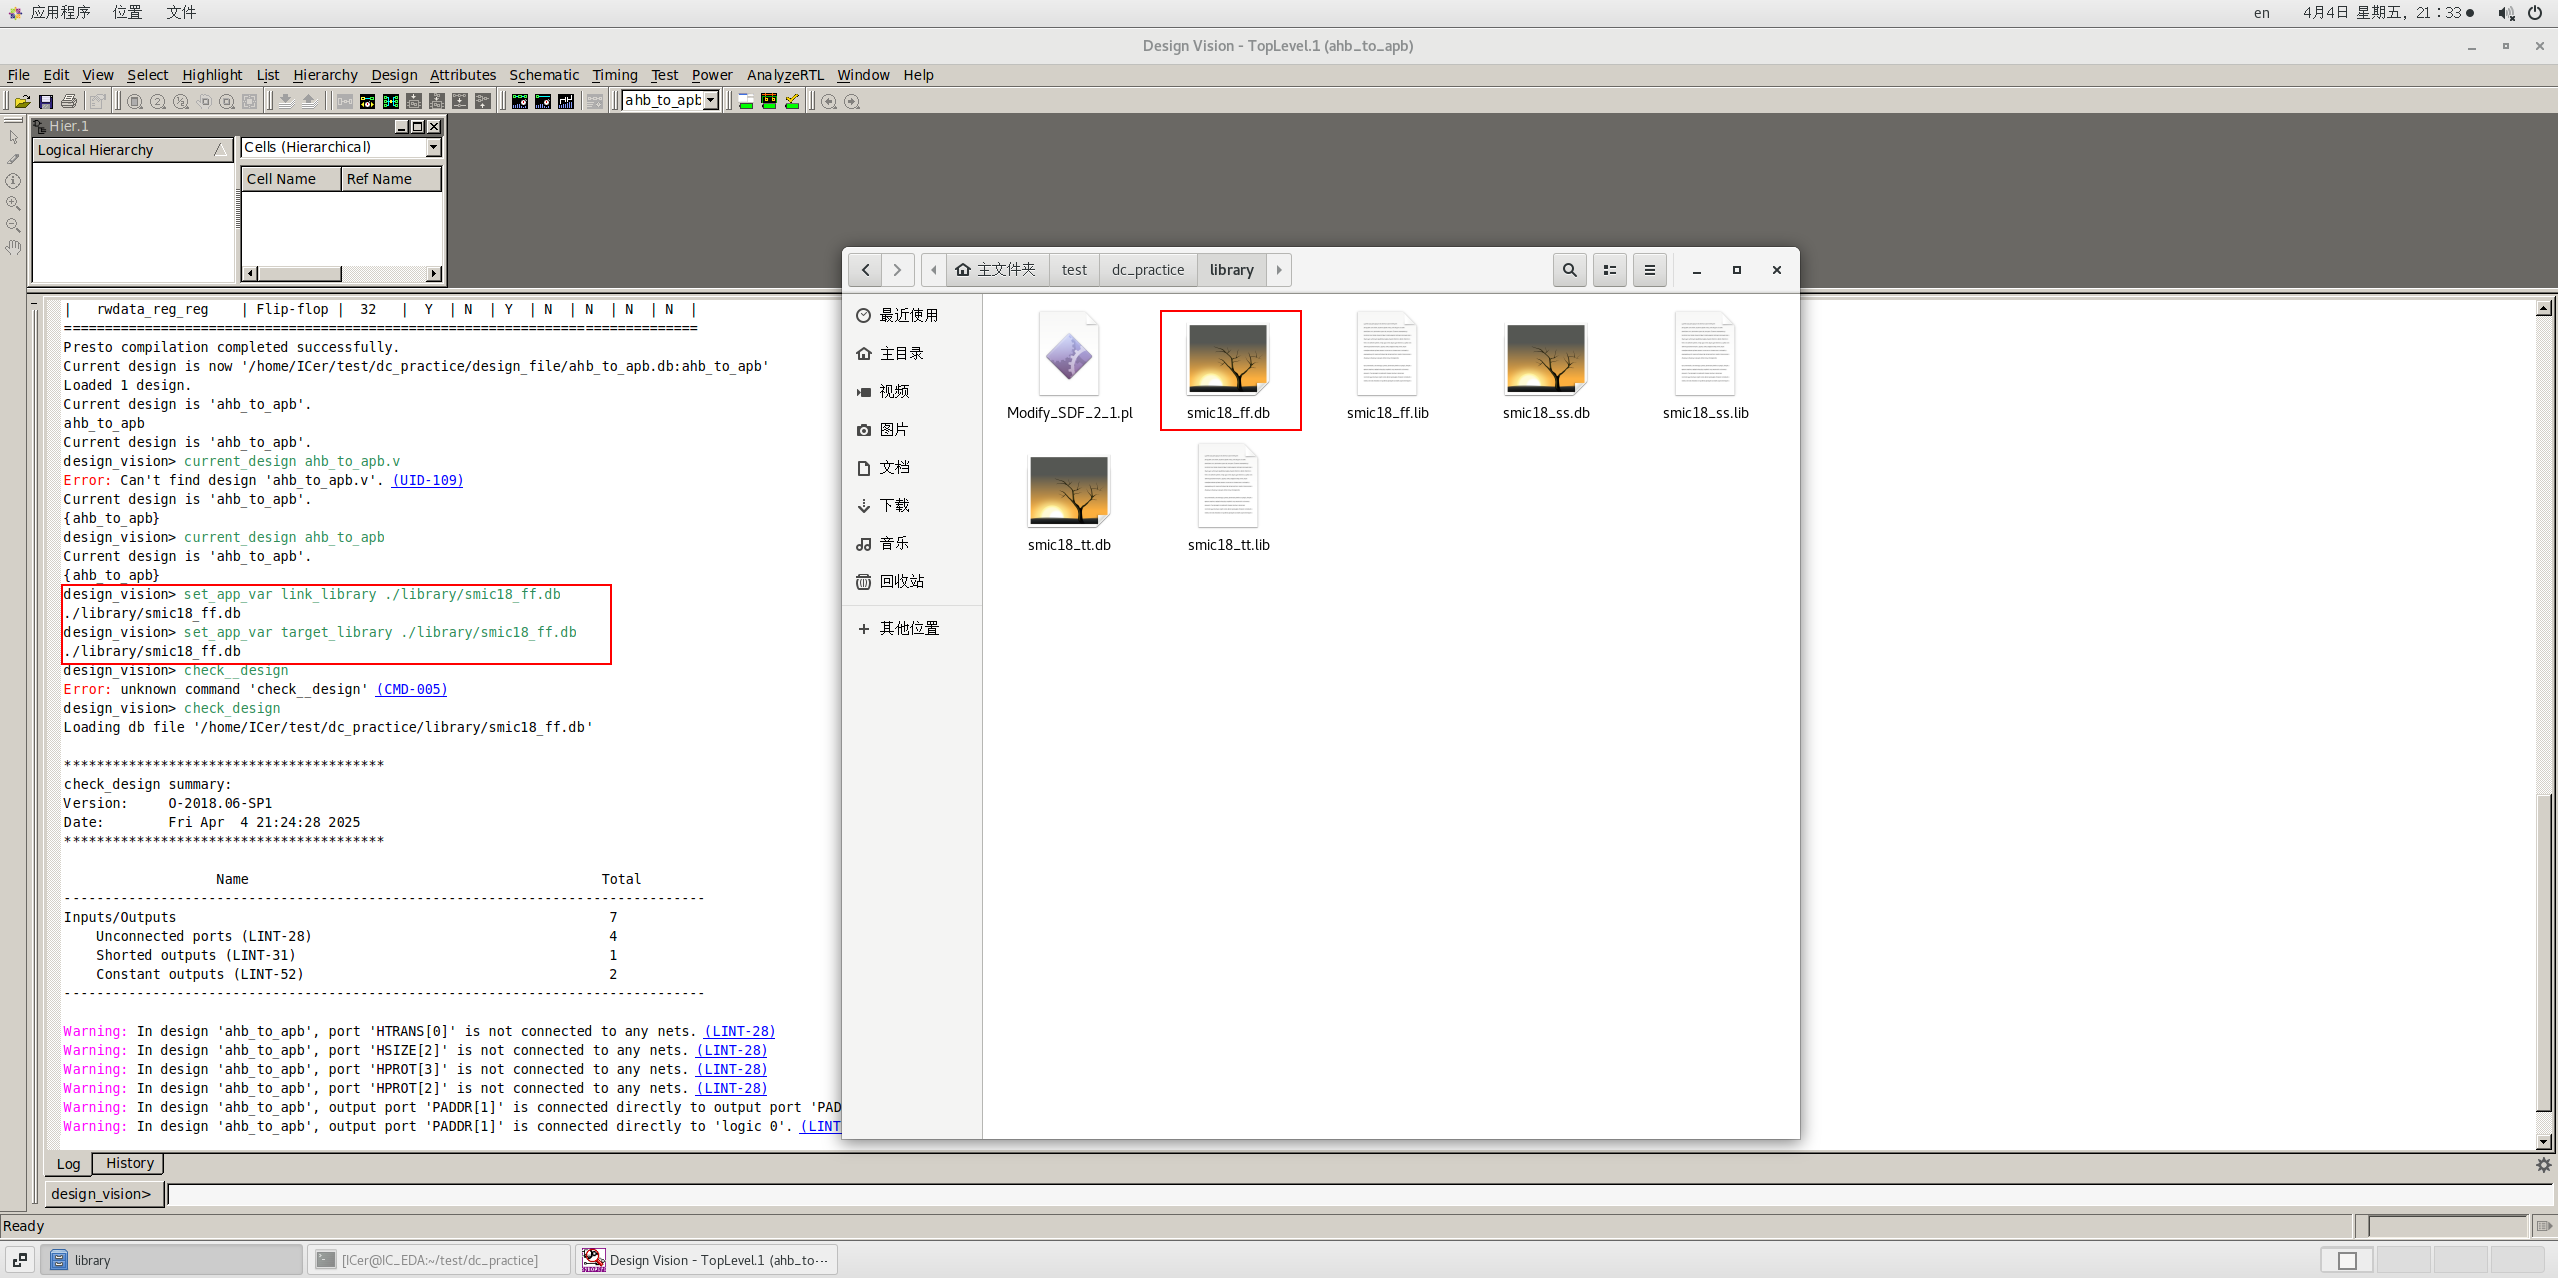Select the hand pan tool
The image size is (2558, 1278).
13,247
